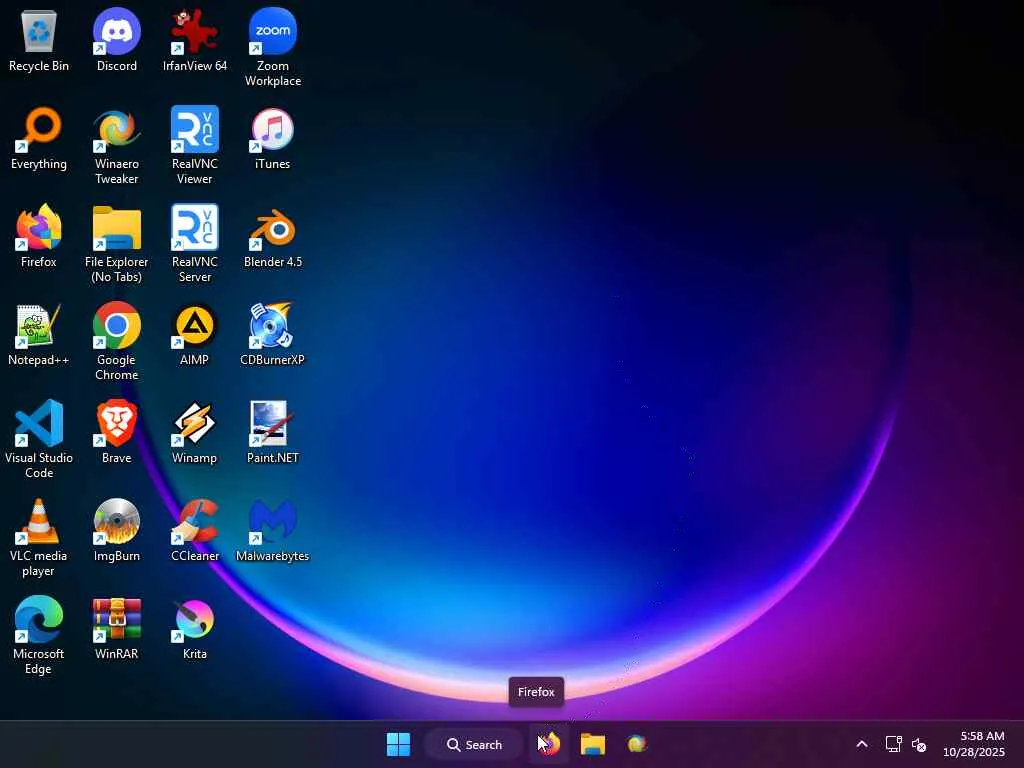This screenshot has width=1024, height=768.
Task: Select the Zoom Workplace desktop shortcut
Action: pos(273,48)
